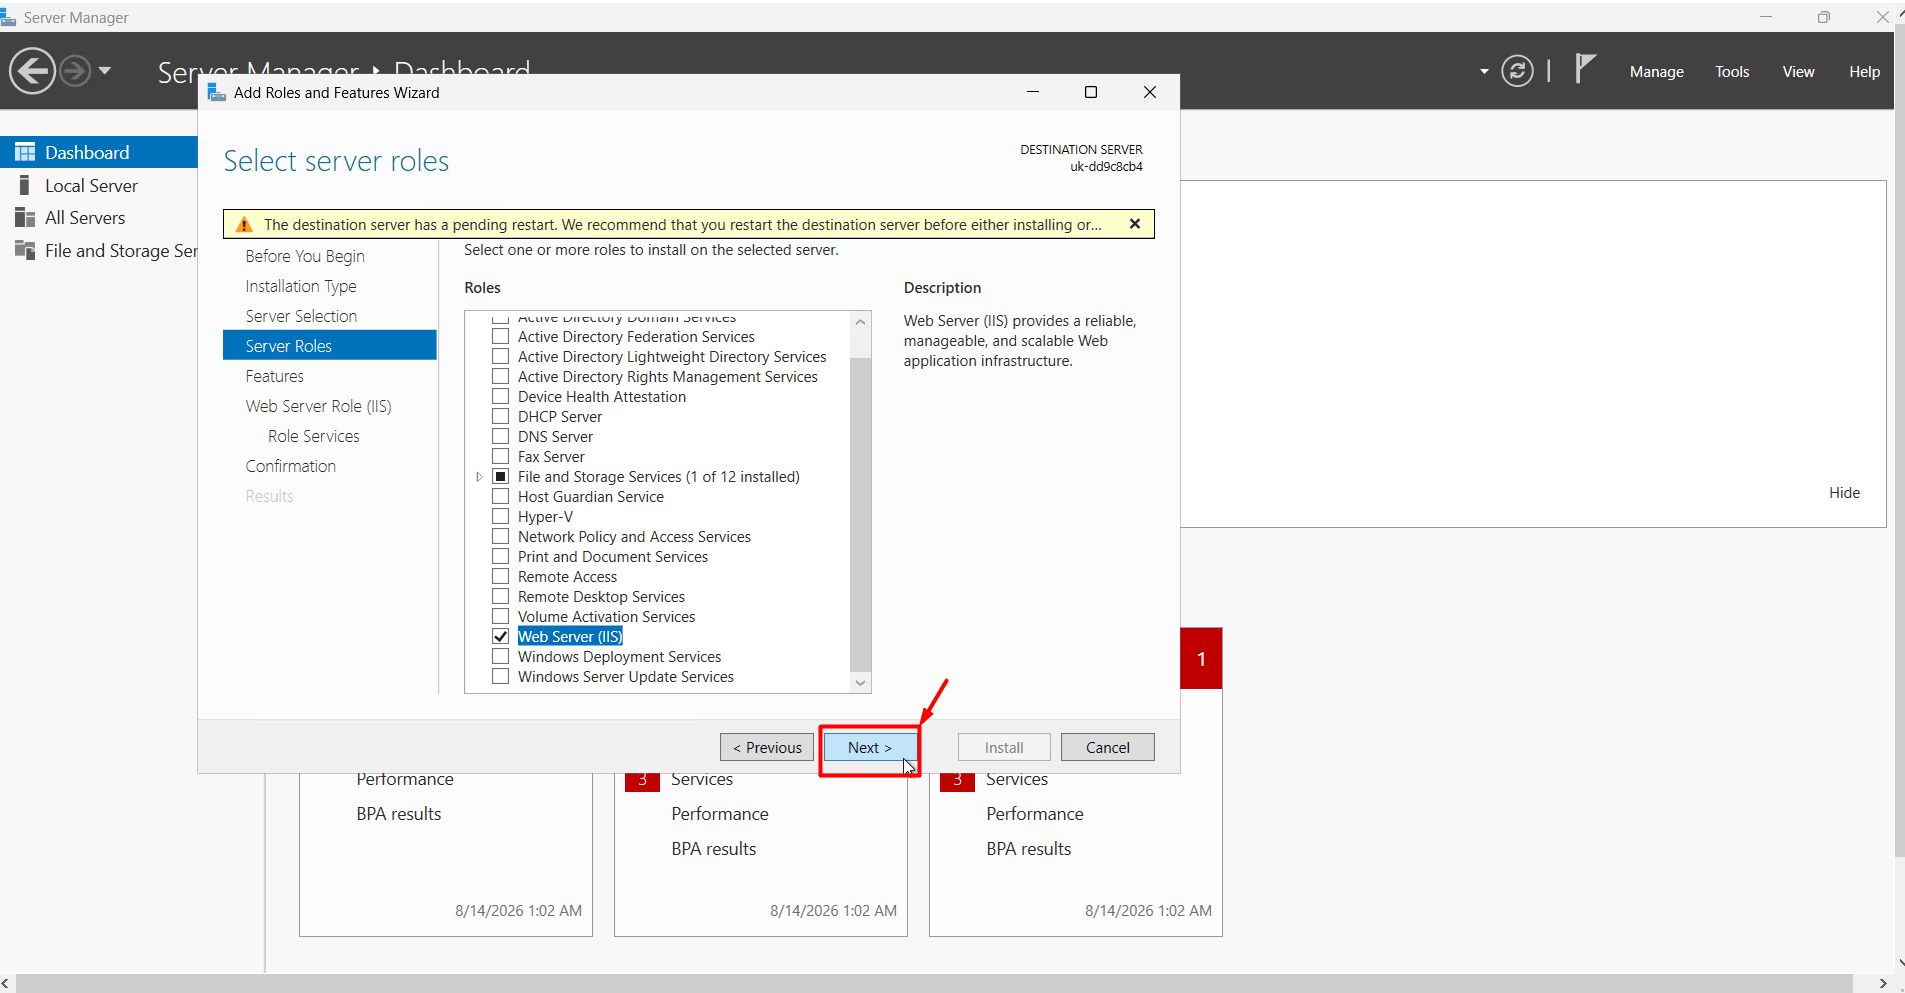Check Active Directory Federation Services
1905x993 pixels.
501,336
